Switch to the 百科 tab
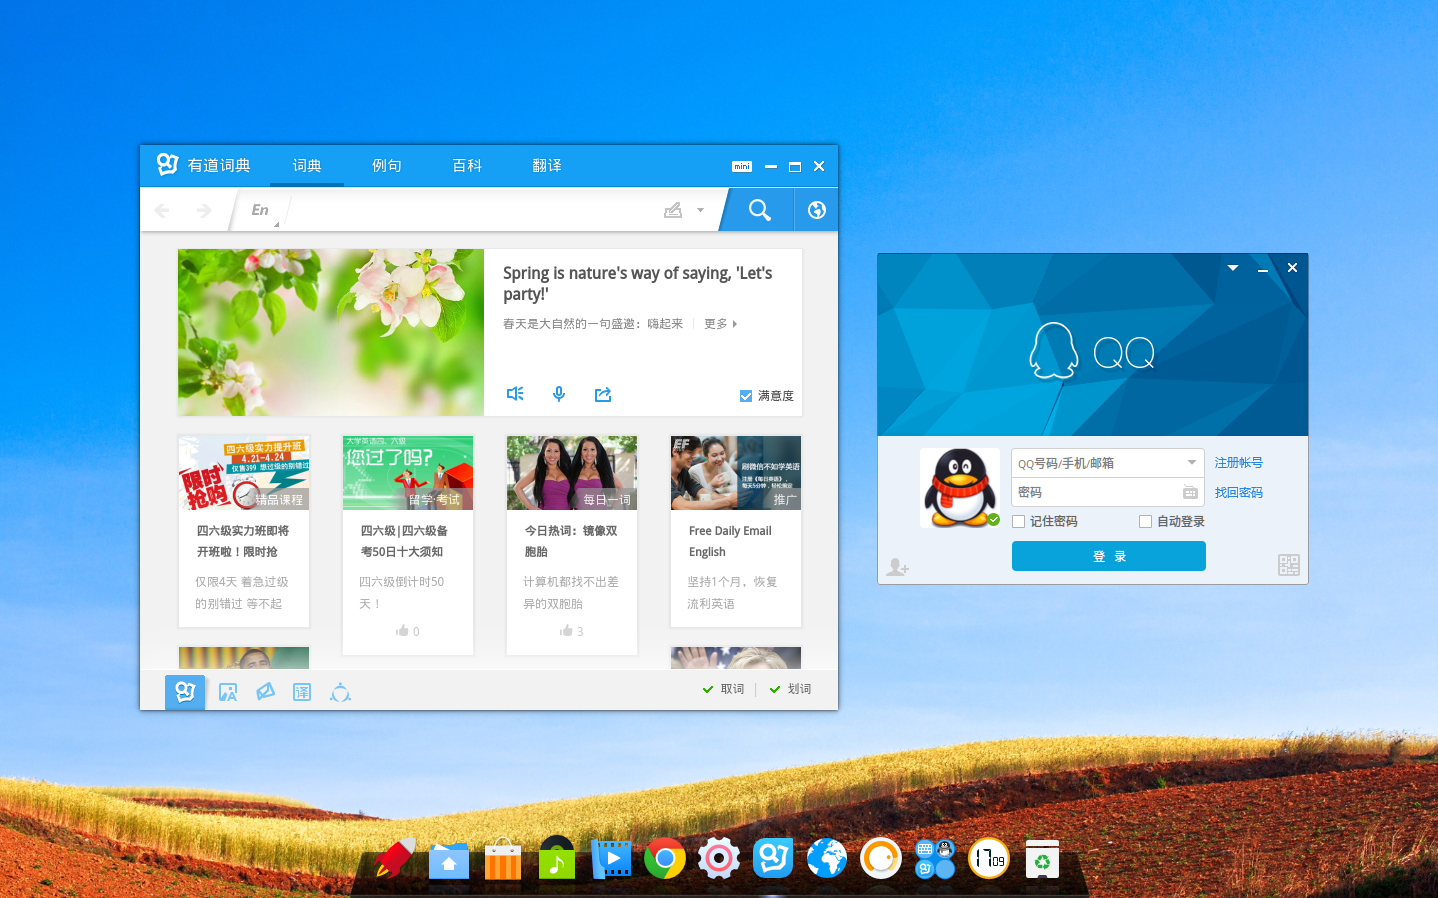The width and height of the screenshot is (1438, 898). click(467, 166)
